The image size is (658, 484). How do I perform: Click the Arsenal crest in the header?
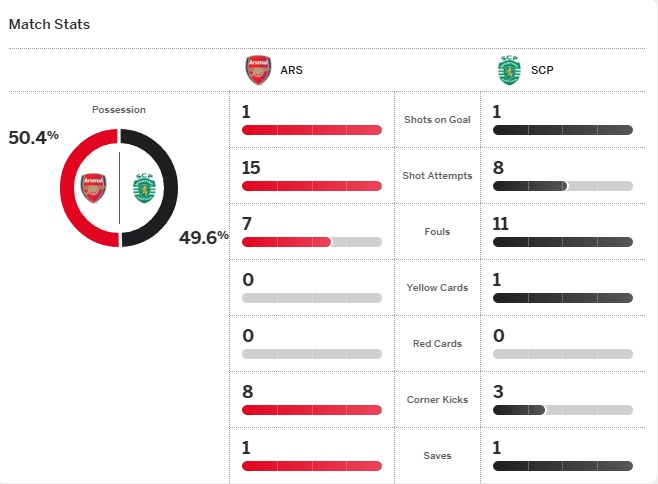click(257, 71)
